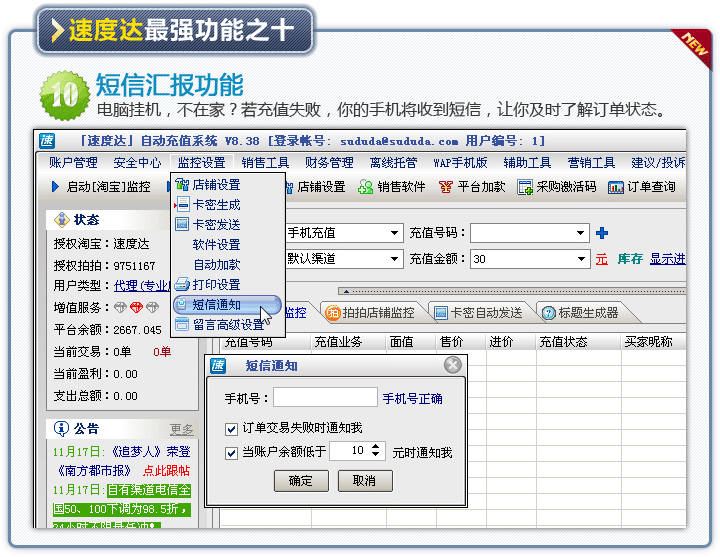Toggle 订单交易失败时通知我 checkbox

click(231, 429)
